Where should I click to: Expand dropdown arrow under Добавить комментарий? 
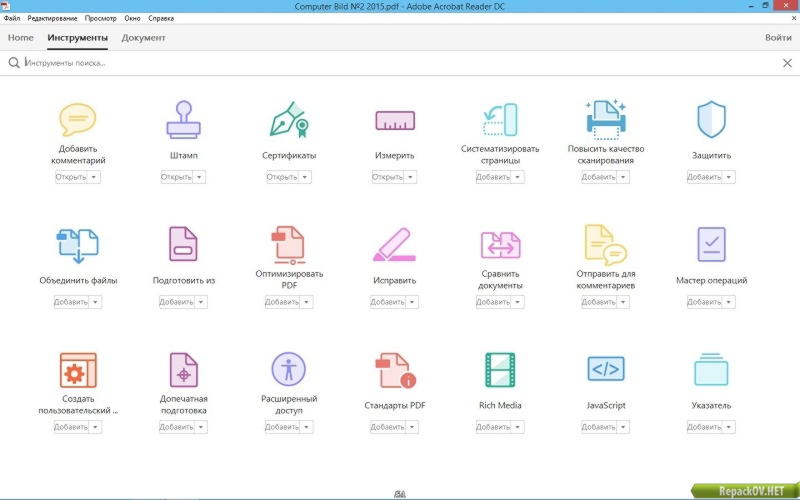point(94,177)
